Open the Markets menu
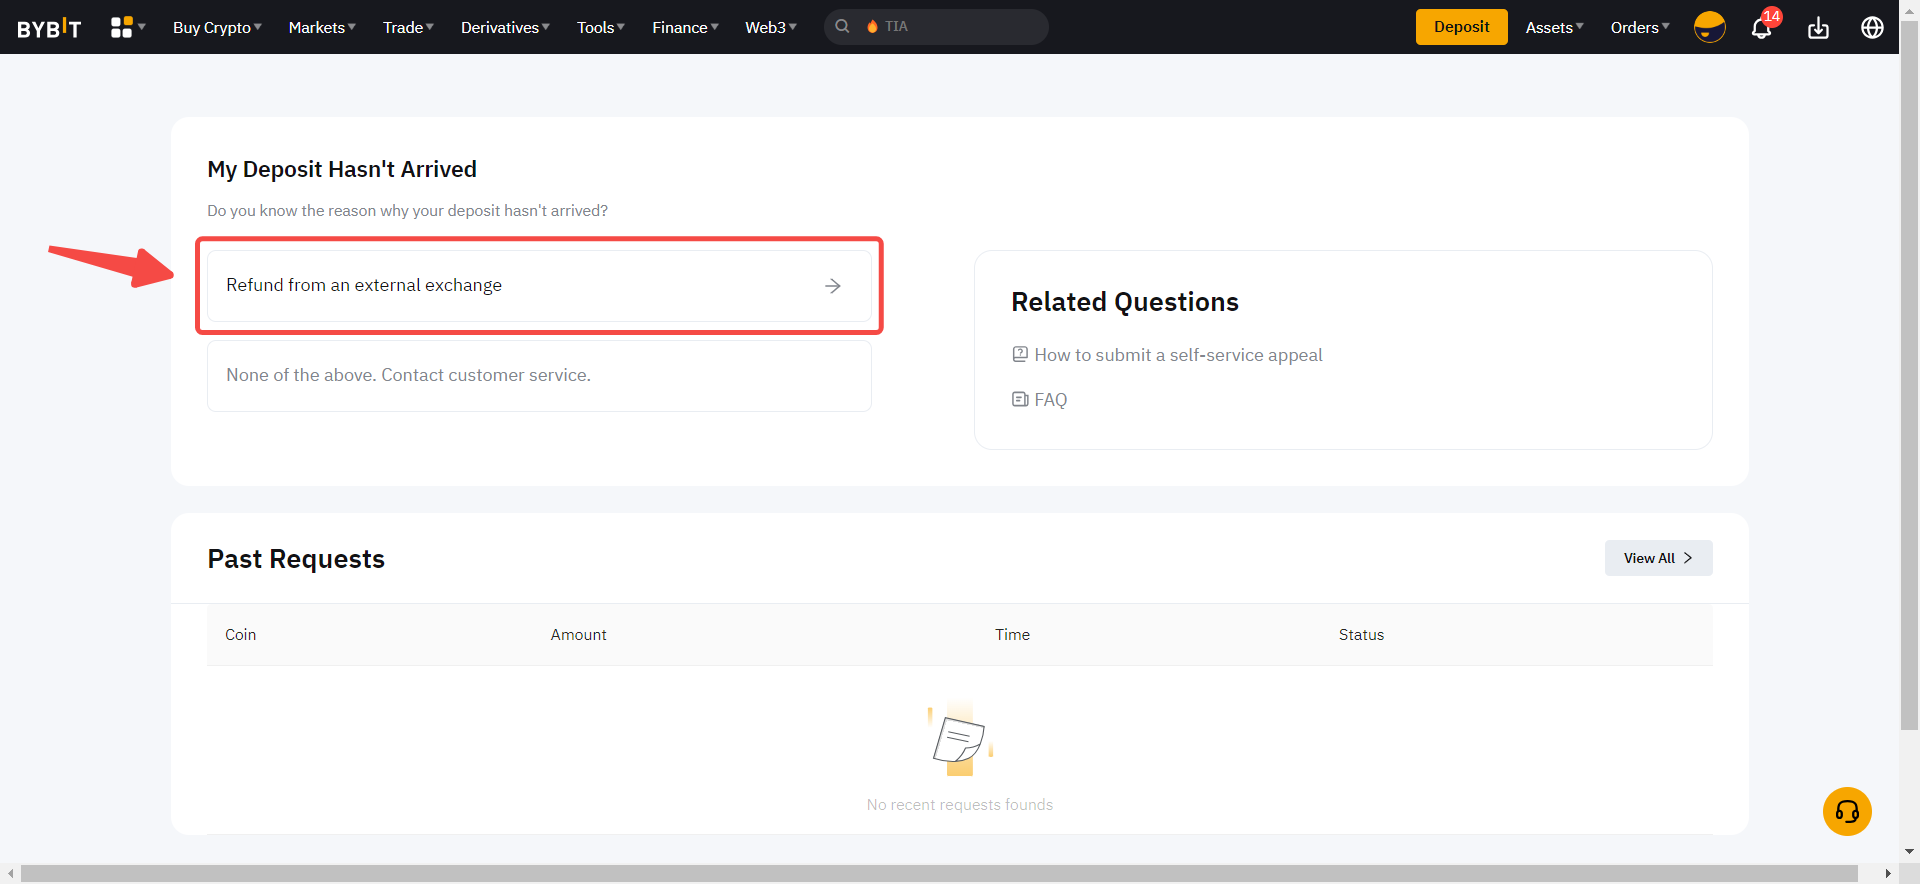Viewport: 1920px width, 884px height. coord(321,28)
